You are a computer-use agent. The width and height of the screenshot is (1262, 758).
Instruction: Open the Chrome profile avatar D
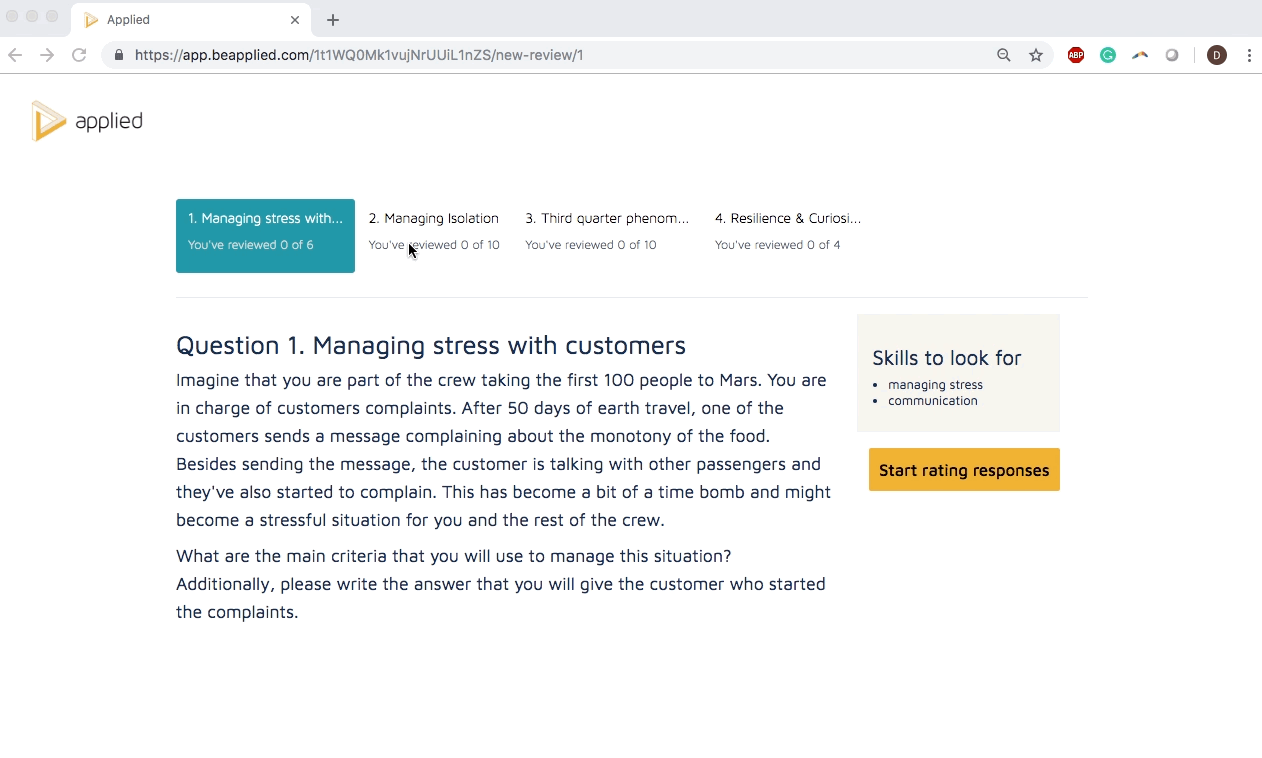(1217, 55)
